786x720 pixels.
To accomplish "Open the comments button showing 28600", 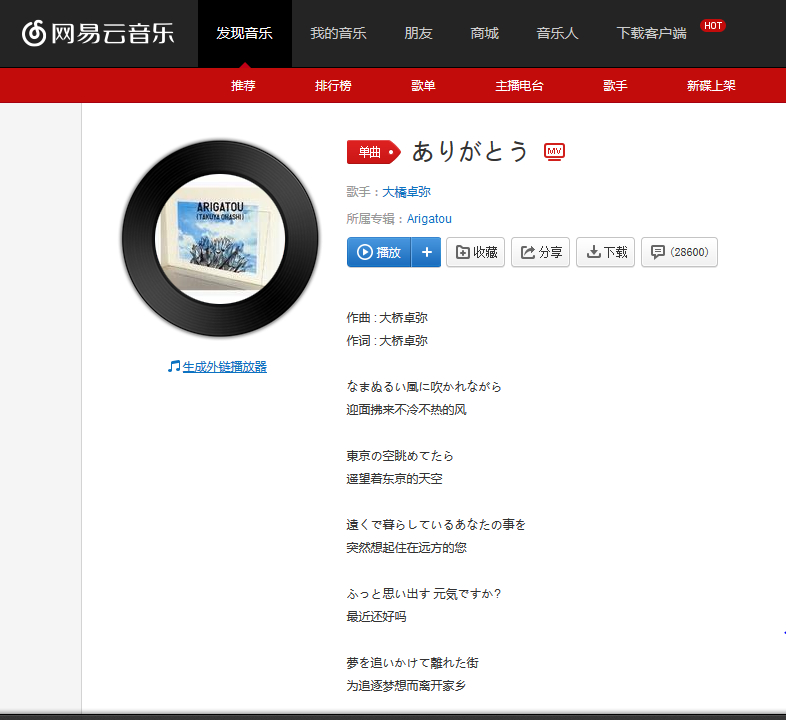I will pyautogui.click(x=679, y=252).
